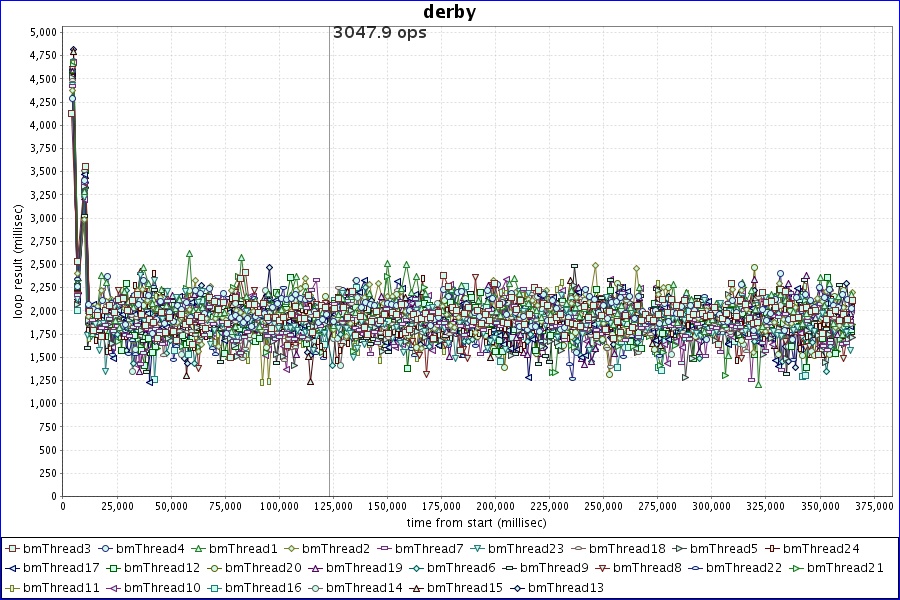Click the '3047.9 ops' marker annotation
Viewport: 900px width, 600px height.
(x=380, y=33)
